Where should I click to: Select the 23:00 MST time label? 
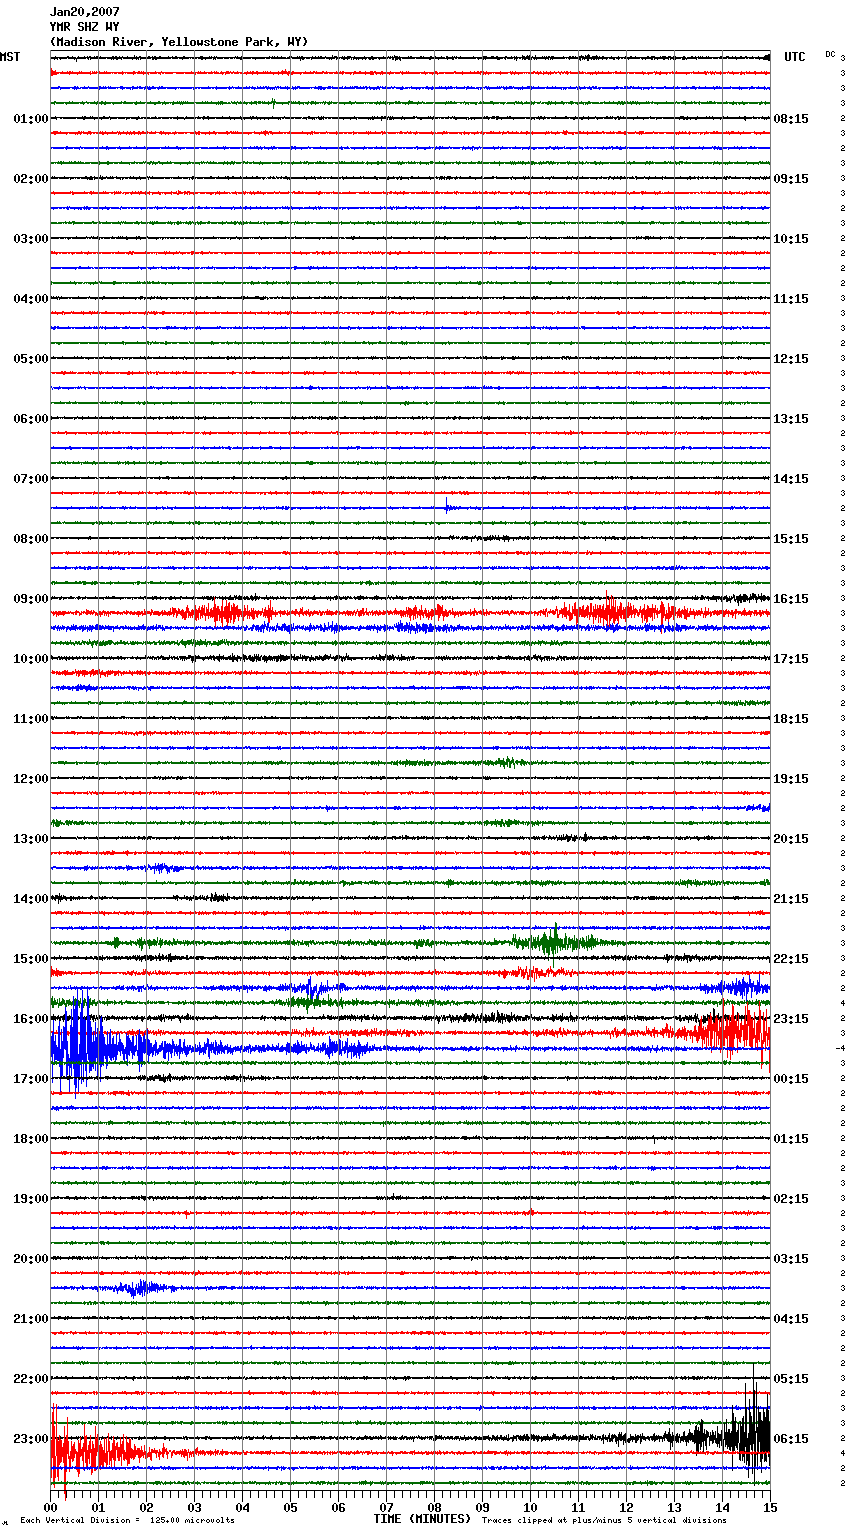[x=31, y=1439]
